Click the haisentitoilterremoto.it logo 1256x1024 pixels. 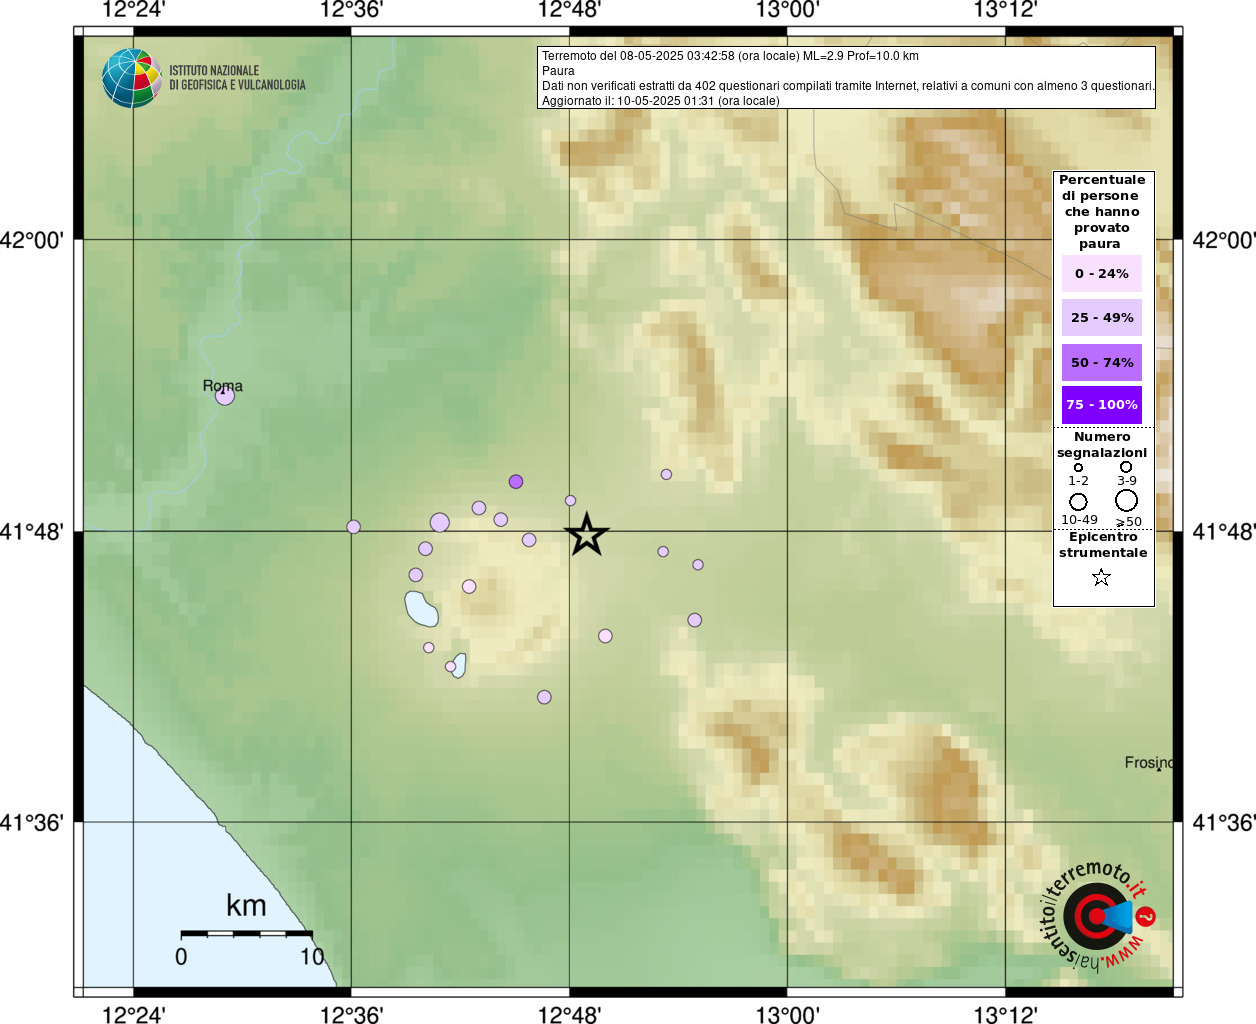(1098, 915)
